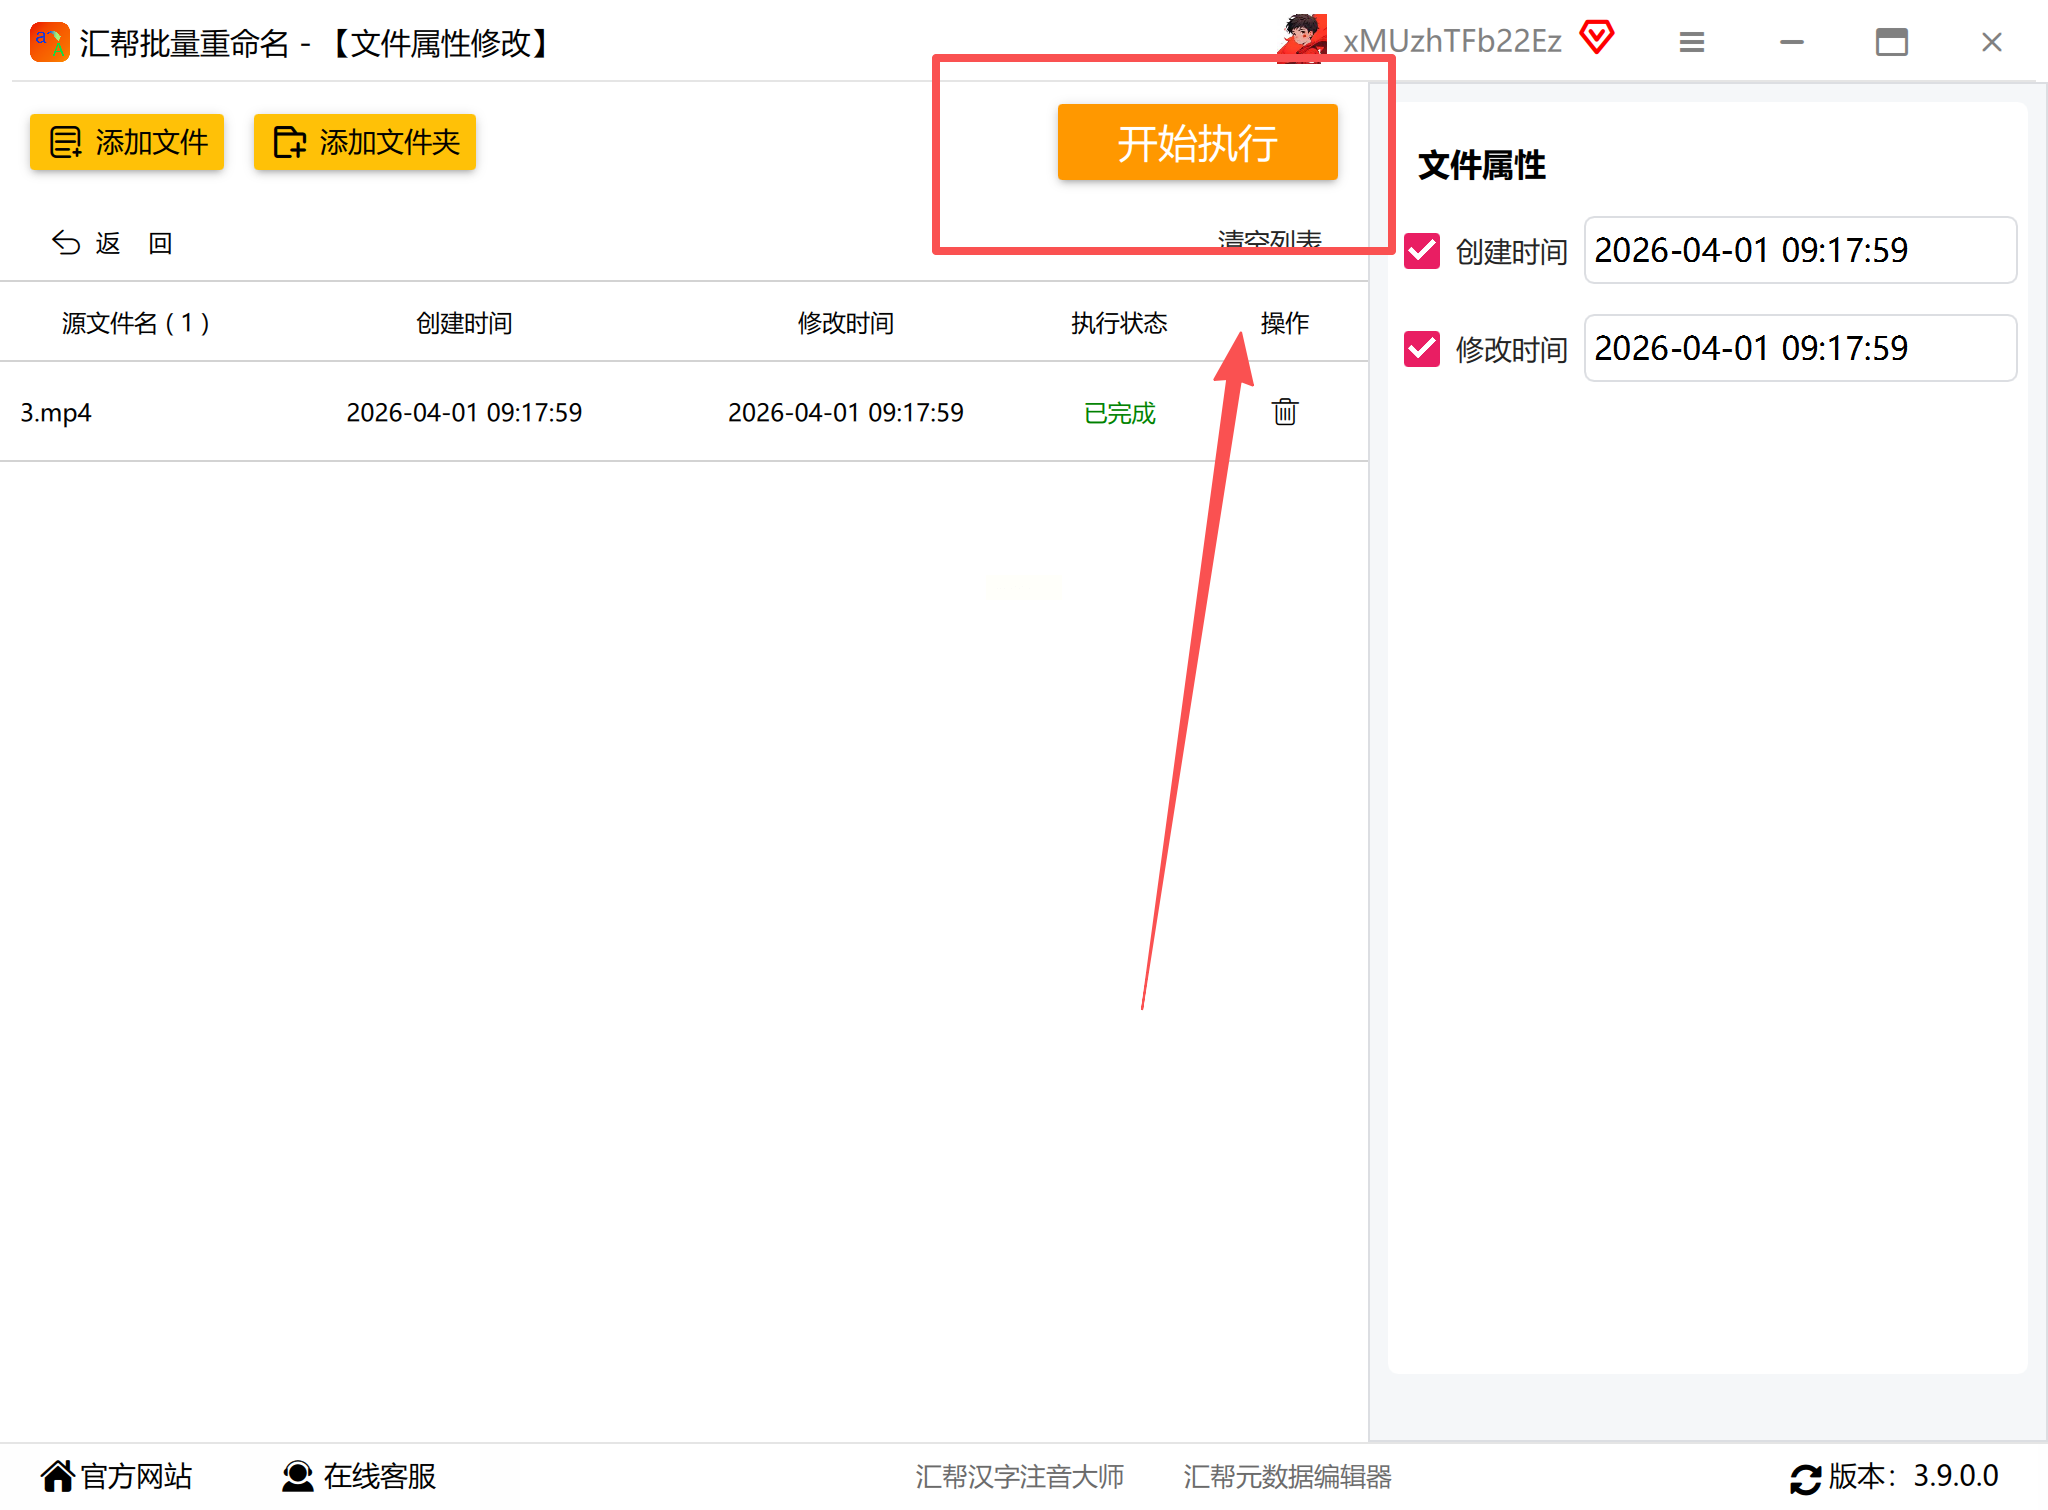Click 创建时间 date input field
The height and width of the screenshot is (1510, 2048).
point(1798,250)
